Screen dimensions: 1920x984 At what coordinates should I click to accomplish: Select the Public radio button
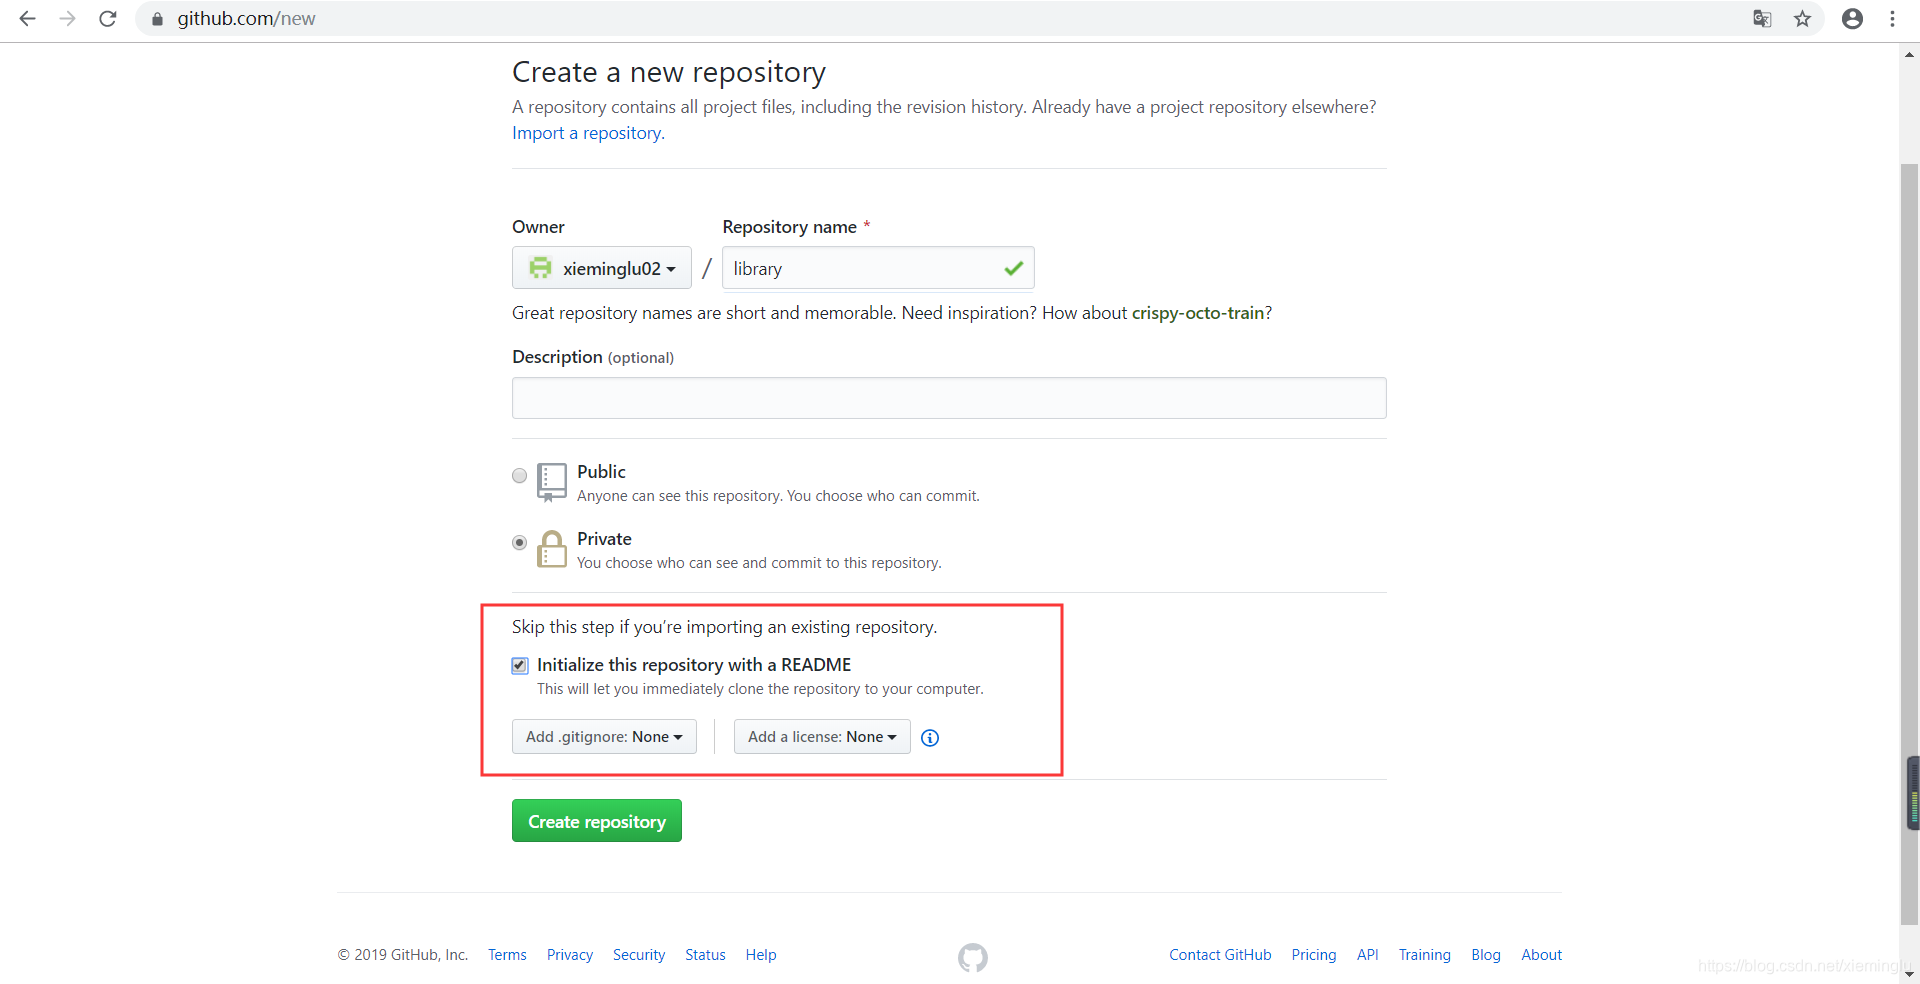(519, 475)
